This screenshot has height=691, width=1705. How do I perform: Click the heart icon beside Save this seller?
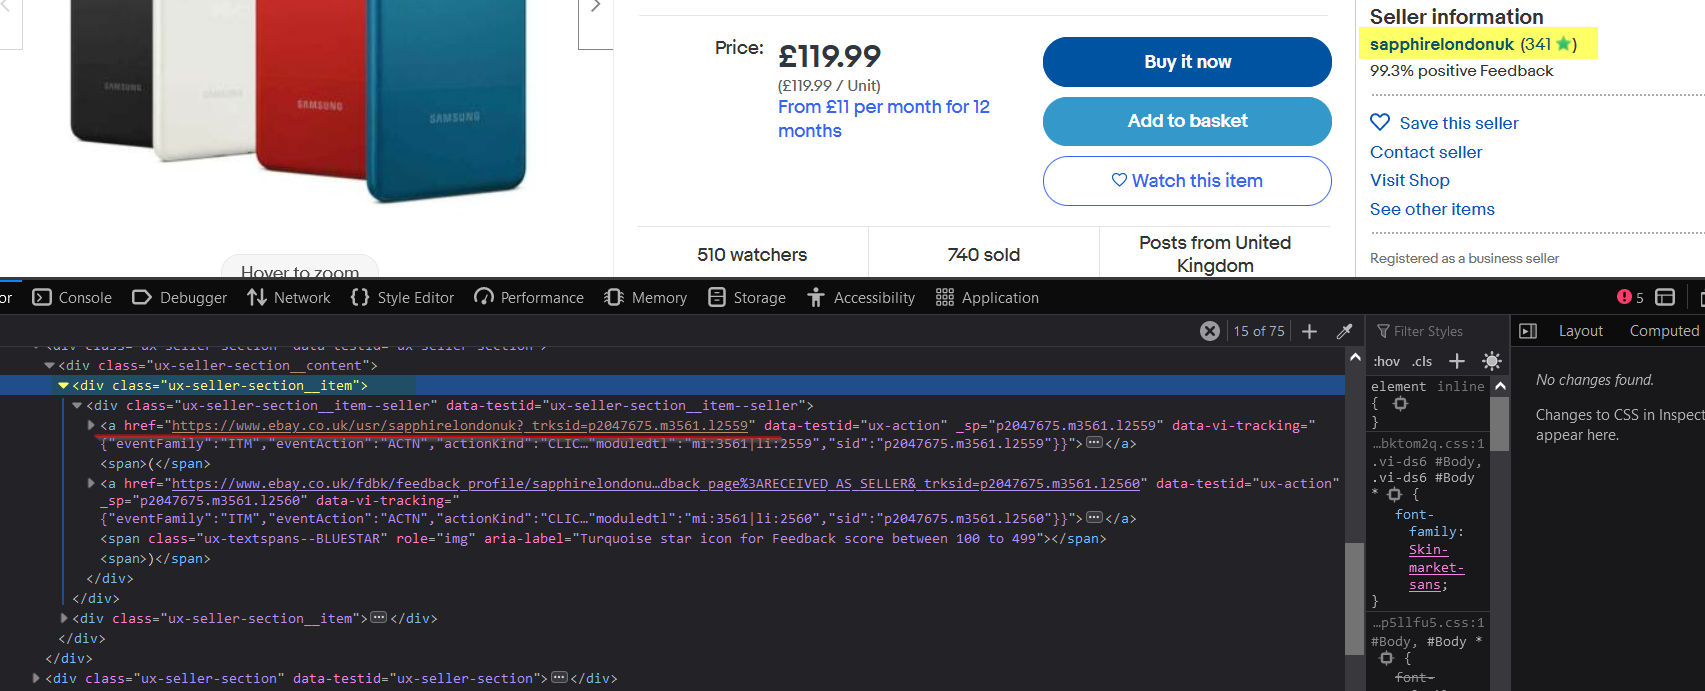pyautogui.click(x=1380, y=122)
